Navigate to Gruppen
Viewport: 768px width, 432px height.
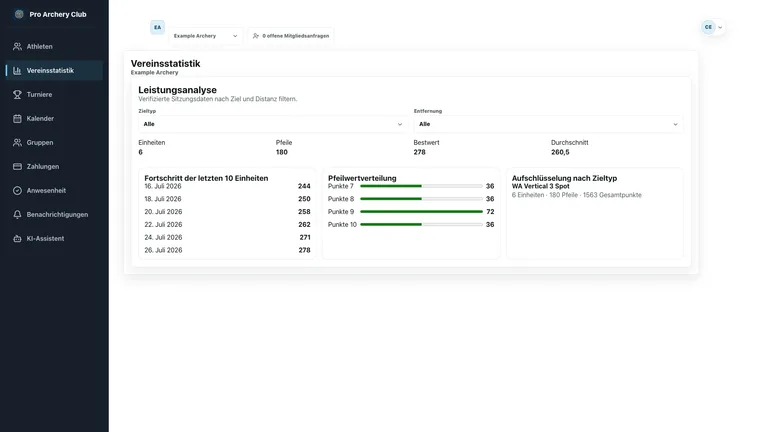pyautogui.click(x=54, y=143)
